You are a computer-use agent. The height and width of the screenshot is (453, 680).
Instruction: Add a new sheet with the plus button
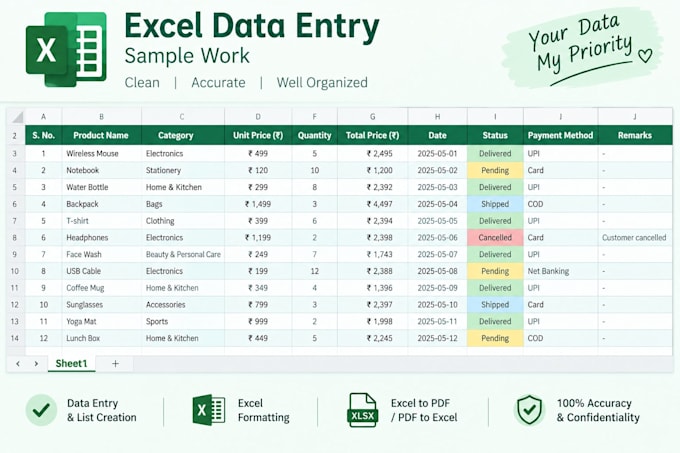115,364
